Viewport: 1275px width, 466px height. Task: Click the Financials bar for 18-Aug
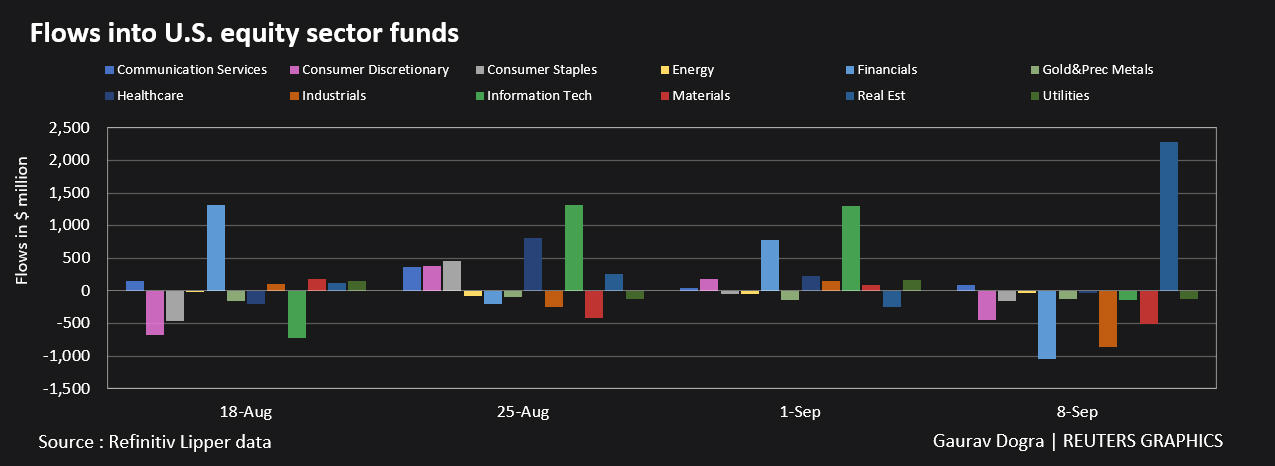coord(216,248)
